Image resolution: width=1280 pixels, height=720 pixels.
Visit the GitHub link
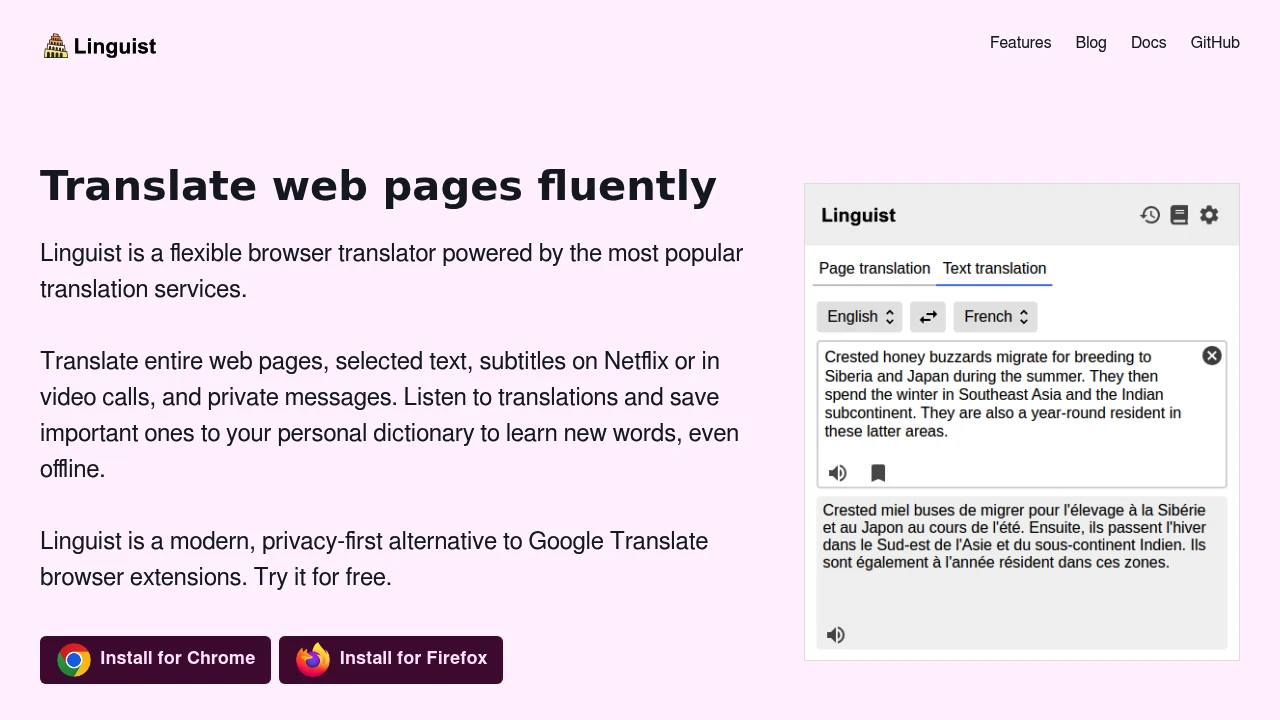[x=1215, y=42]
